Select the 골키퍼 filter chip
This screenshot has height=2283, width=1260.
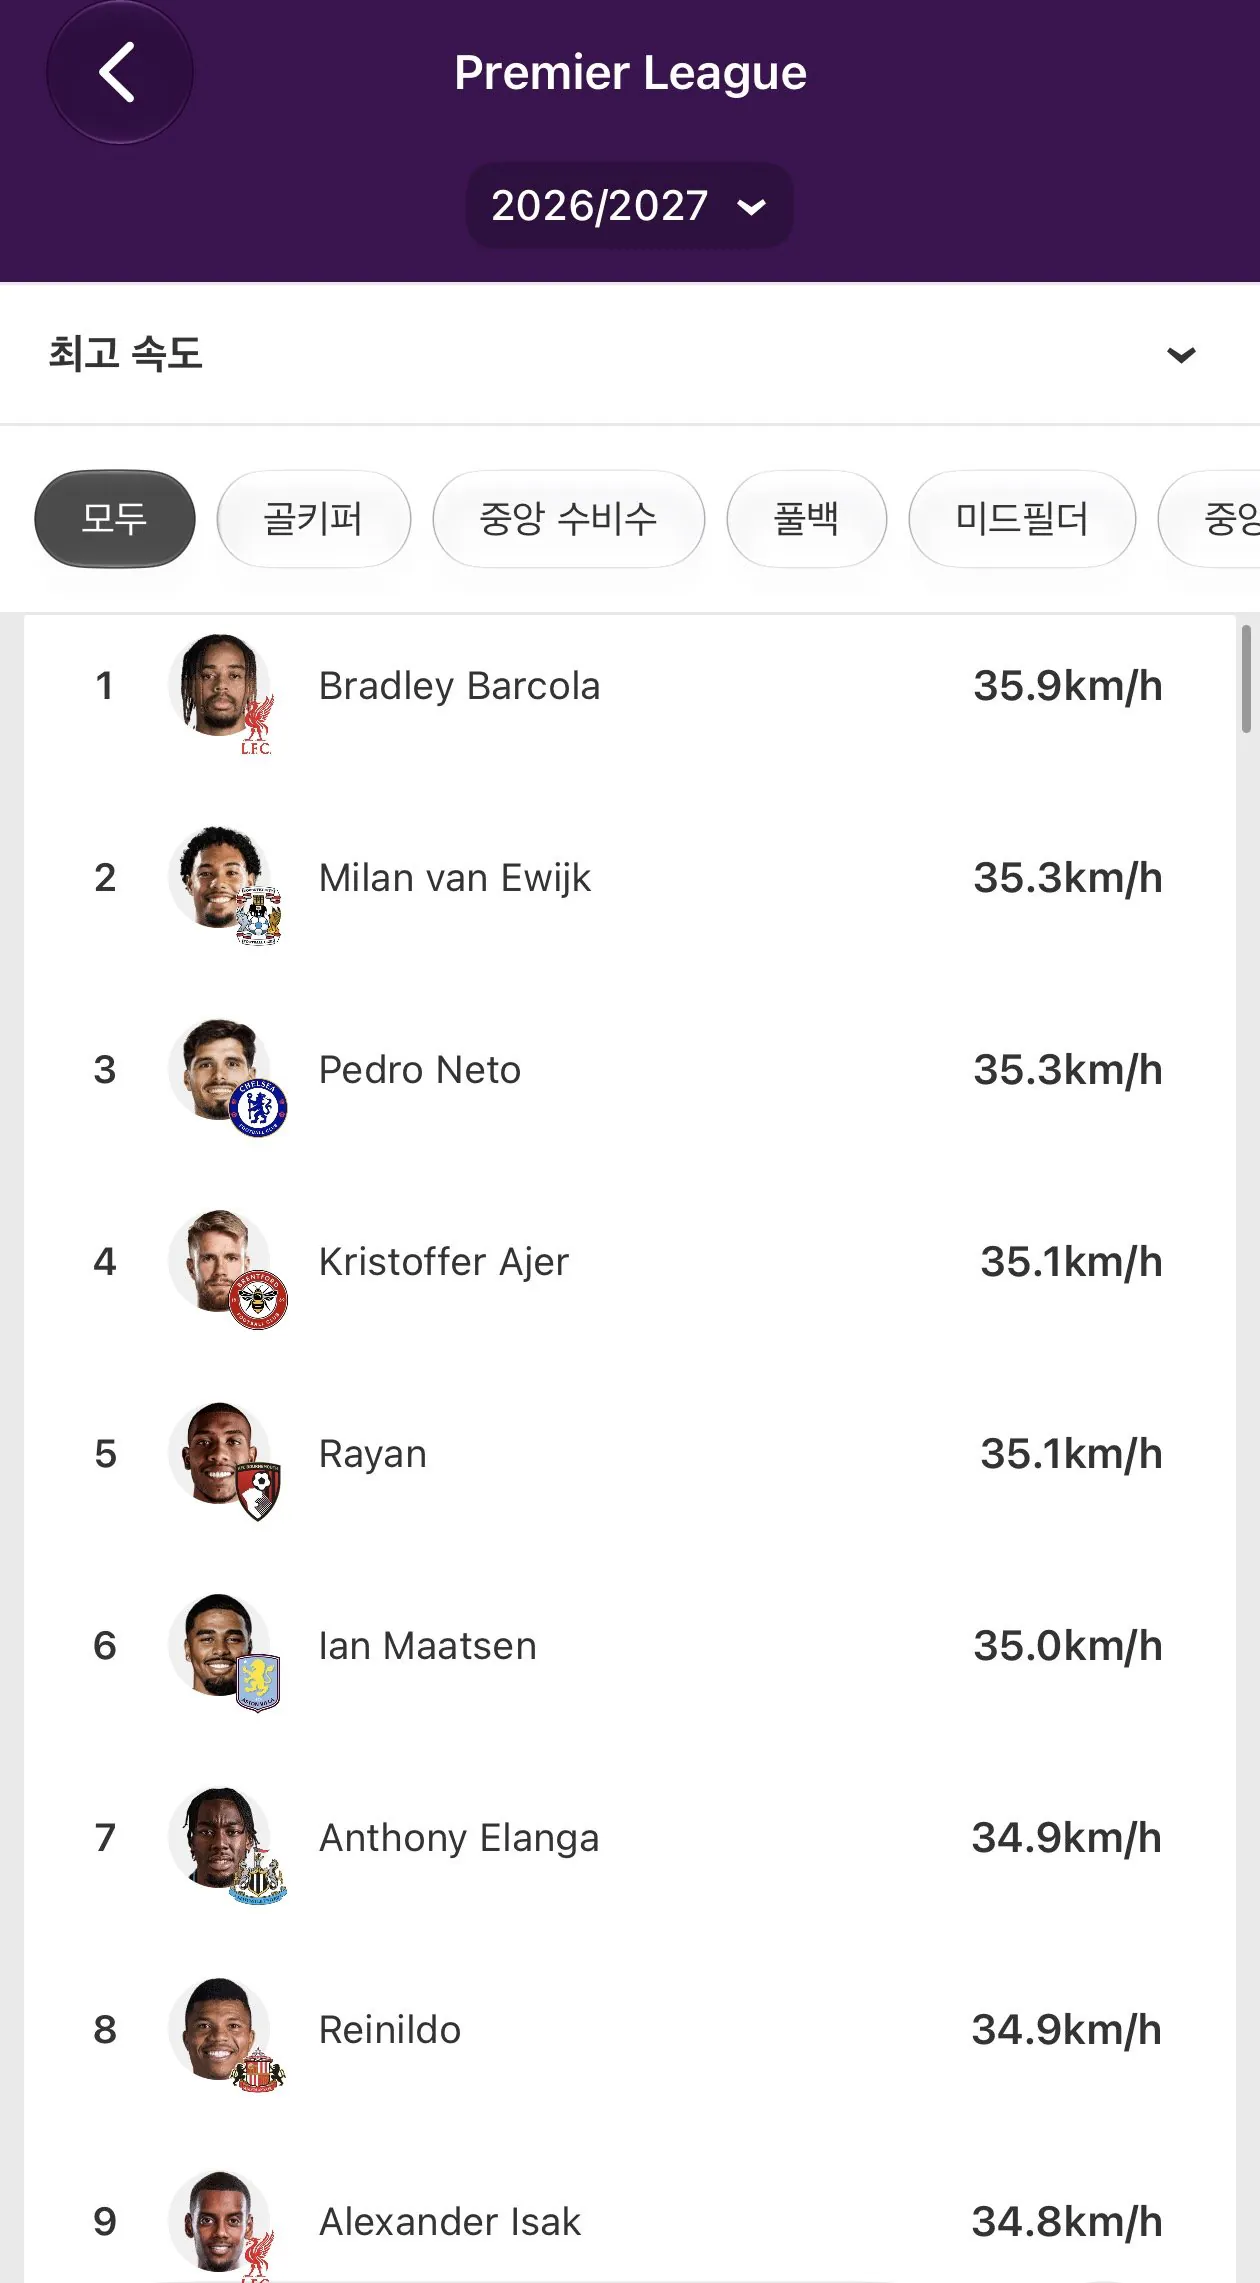[x=313, y=519]
